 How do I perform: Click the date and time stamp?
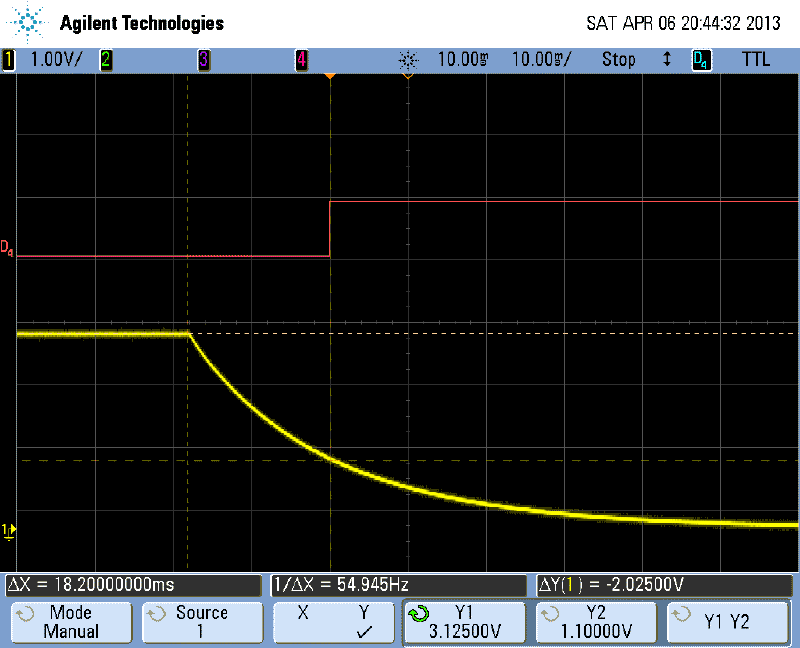tap(683, 23)
